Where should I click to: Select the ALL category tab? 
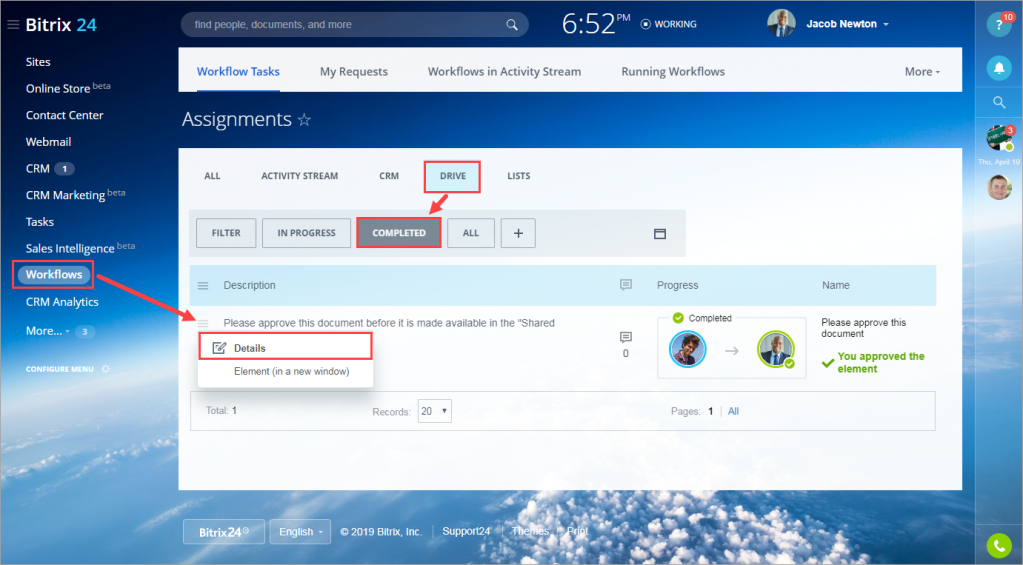pos(212,176)
